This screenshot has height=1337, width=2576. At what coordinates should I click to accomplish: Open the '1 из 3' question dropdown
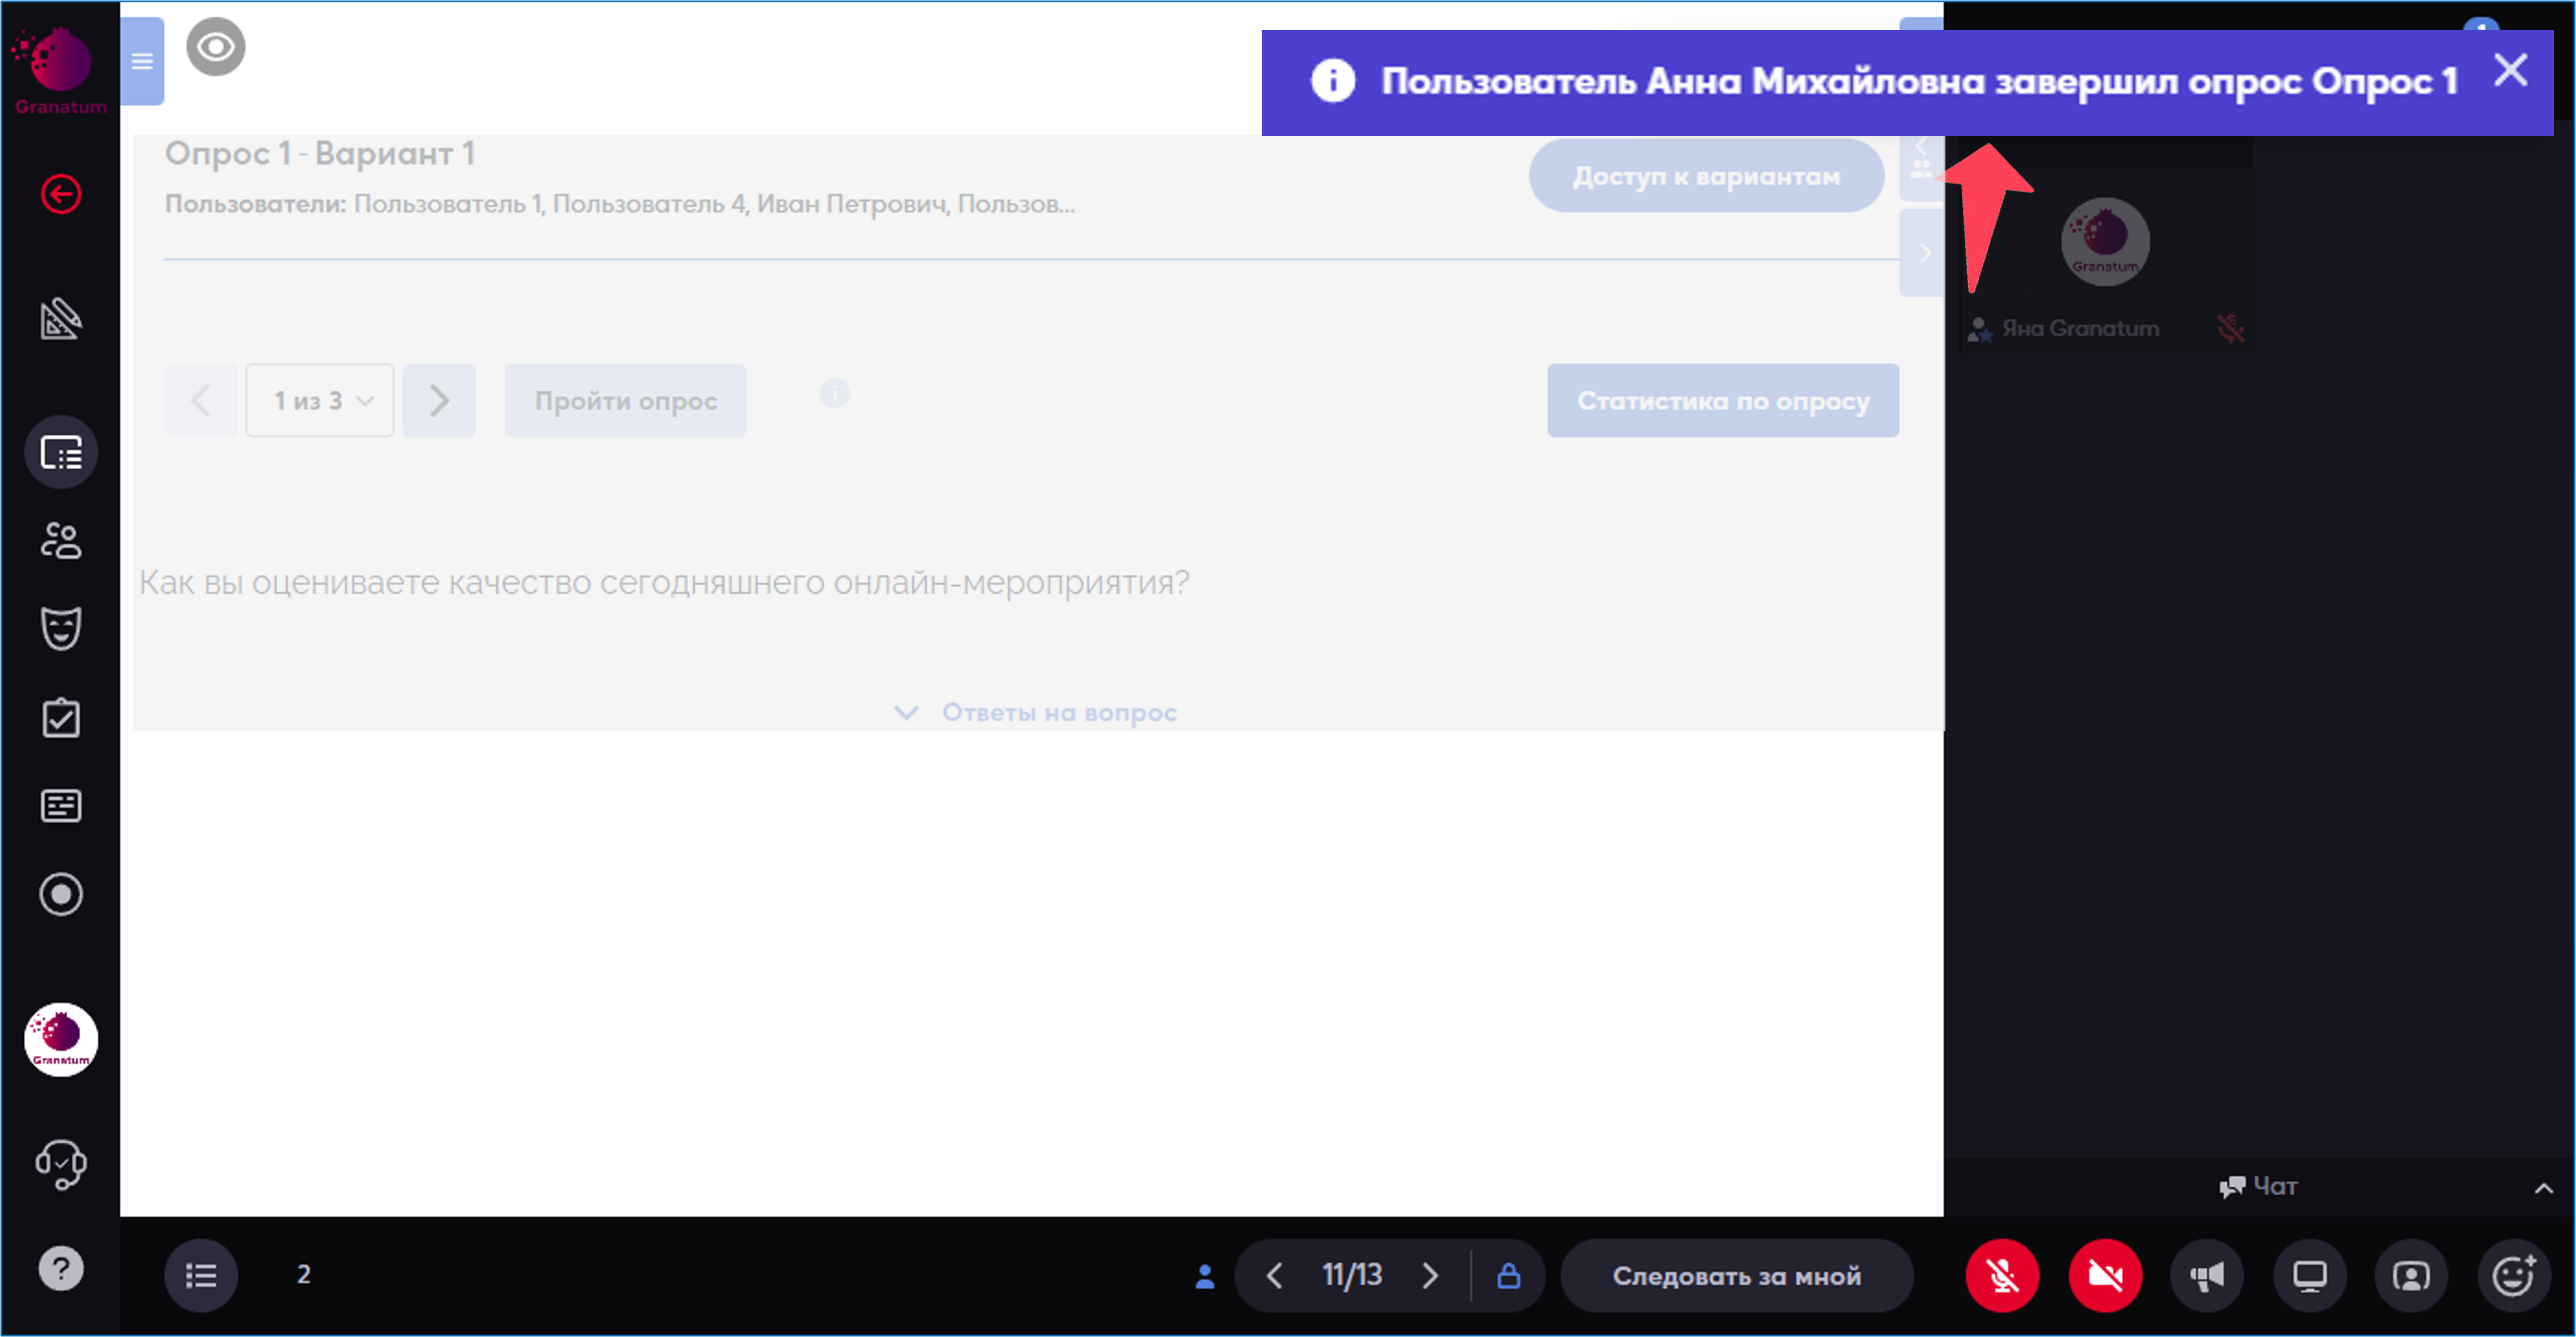[x=320, y=400]
